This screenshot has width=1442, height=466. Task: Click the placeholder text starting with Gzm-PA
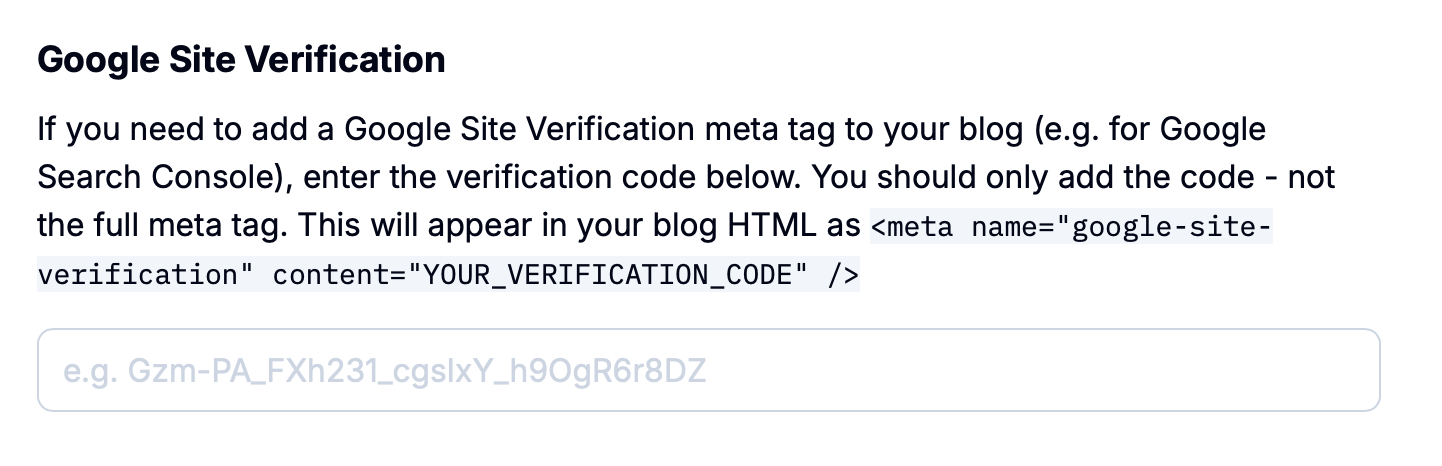tap(385, 372)
